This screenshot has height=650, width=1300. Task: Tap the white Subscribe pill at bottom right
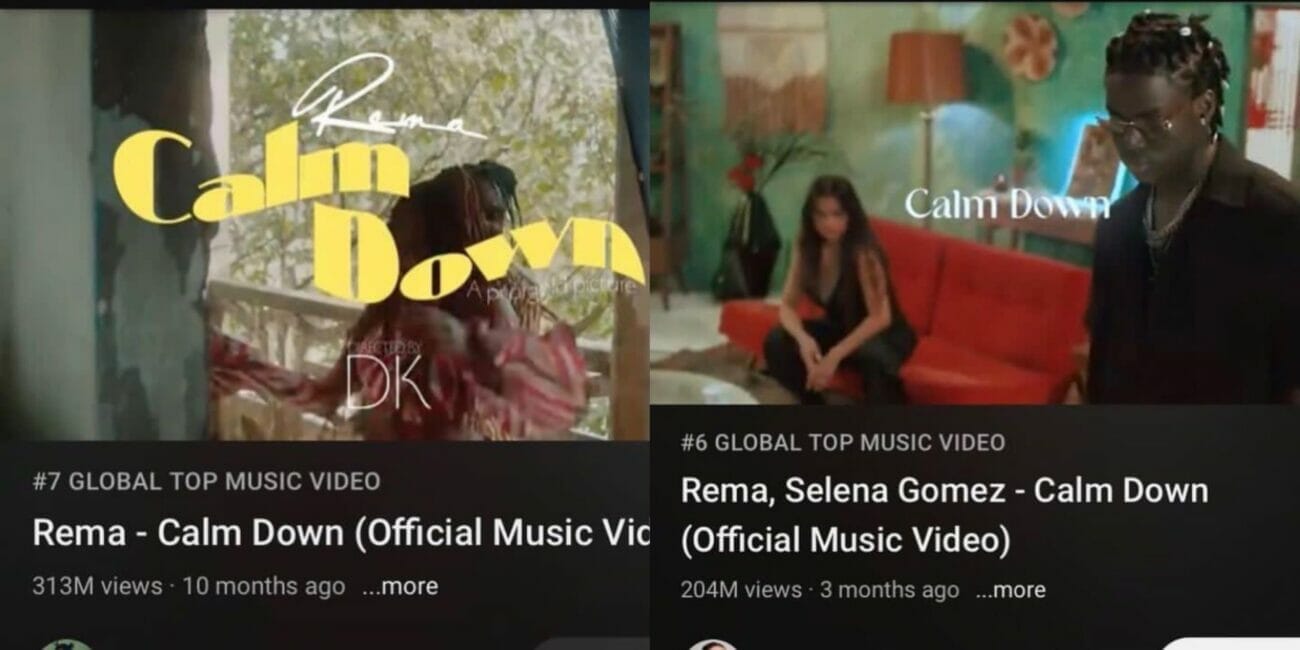1230,644
